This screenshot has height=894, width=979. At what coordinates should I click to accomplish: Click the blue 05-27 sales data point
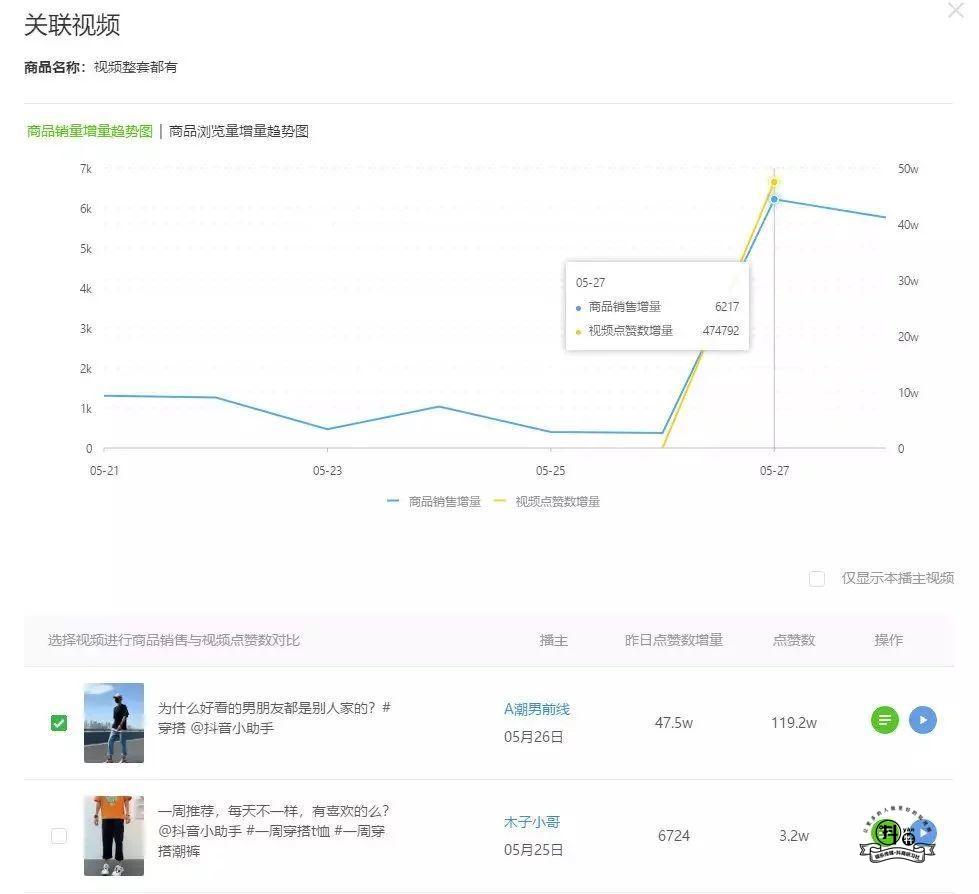(x=774, y=199)
